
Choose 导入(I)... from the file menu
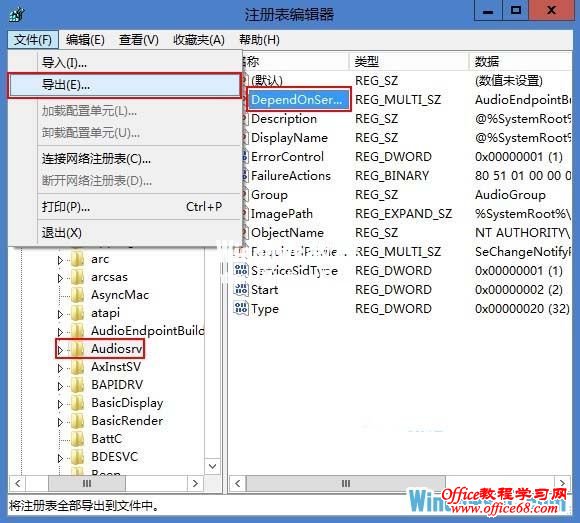(x=125, y=63)
